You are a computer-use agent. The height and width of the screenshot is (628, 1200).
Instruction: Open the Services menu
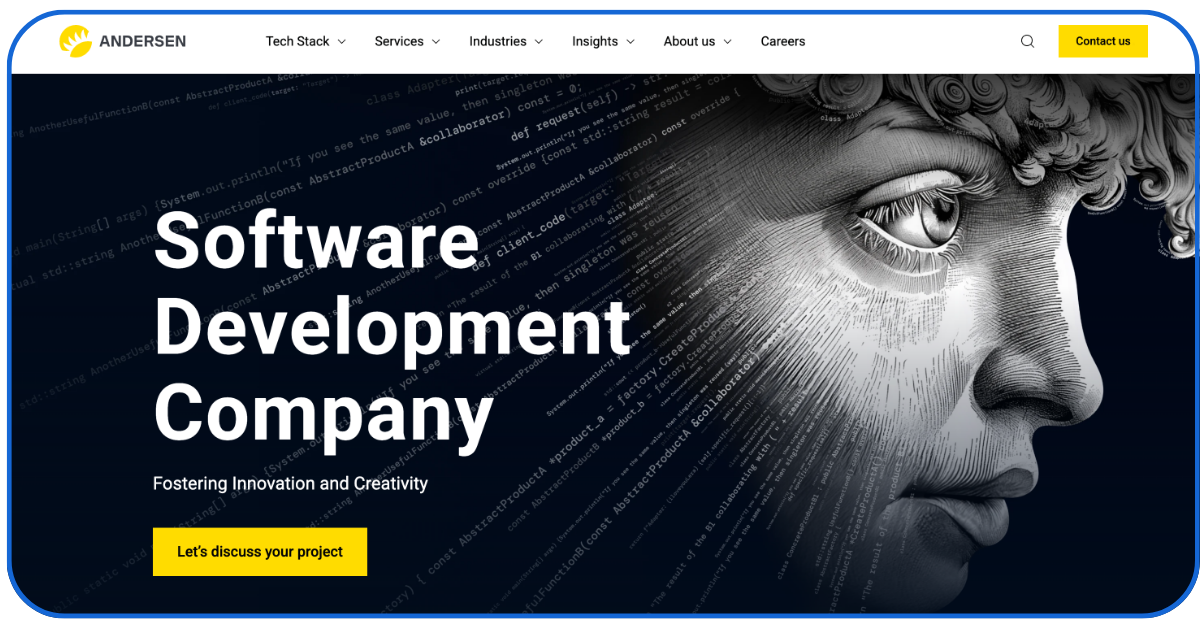(x=399, y=41)
